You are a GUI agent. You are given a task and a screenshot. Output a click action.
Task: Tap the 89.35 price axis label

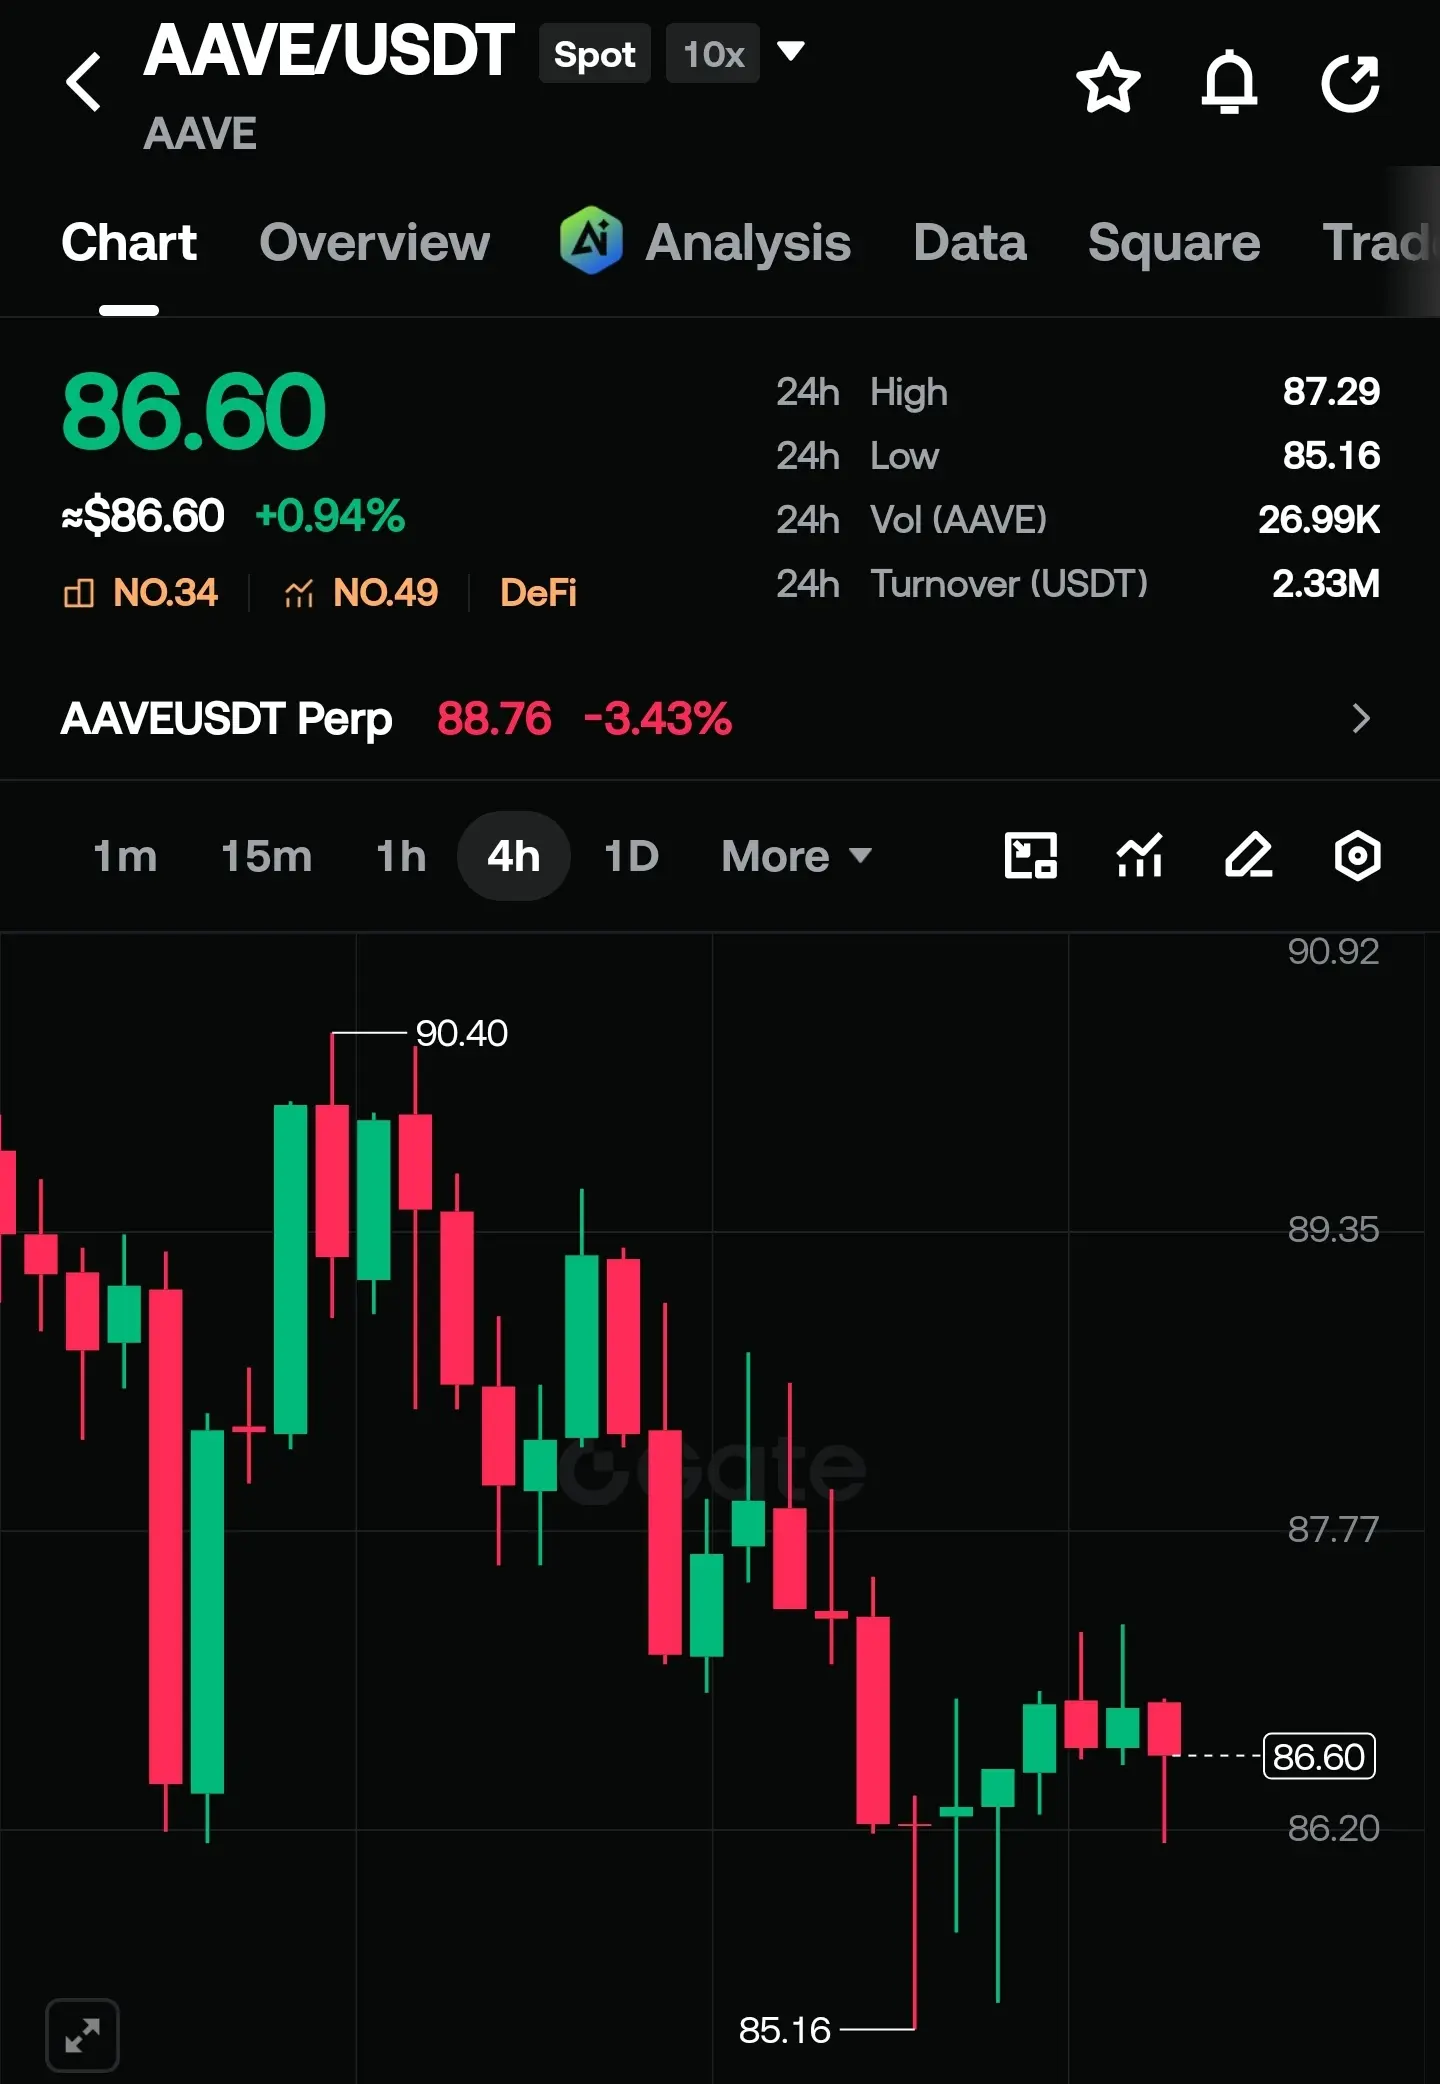(1333, 1229)
